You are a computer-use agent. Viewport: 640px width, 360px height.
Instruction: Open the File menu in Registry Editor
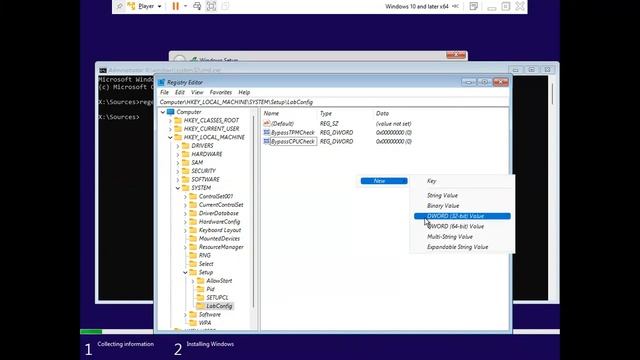point(164,92)
